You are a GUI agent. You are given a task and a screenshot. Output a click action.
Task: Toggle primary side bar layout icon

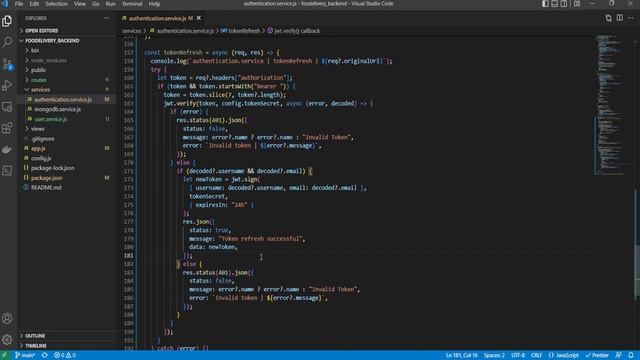point(545,4)
